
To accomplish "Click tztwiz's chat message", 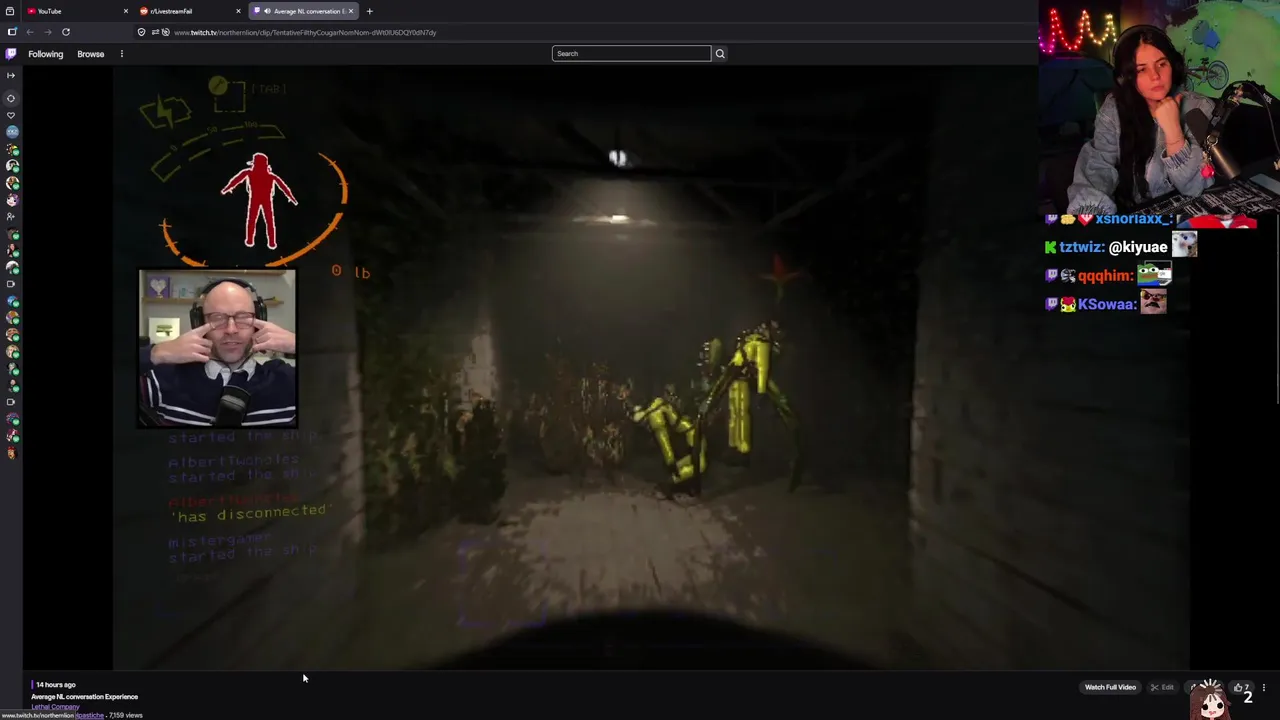I will point(1121,247).
